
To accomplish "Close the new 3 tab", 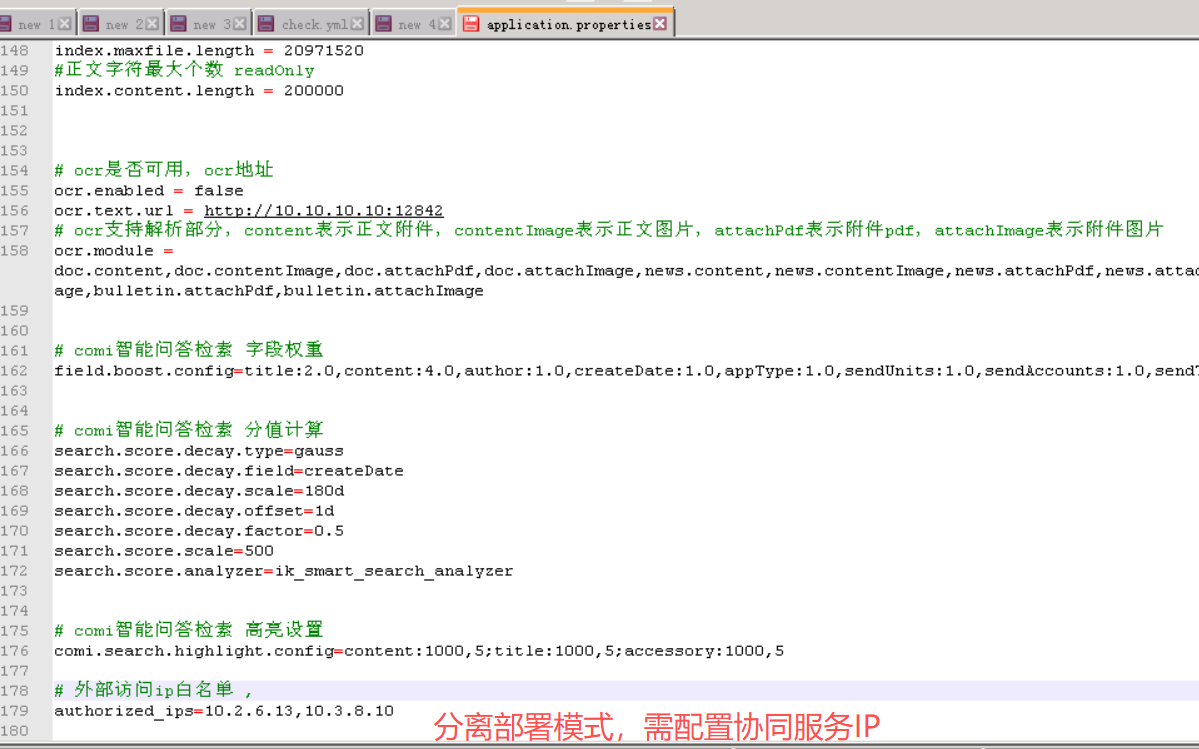I will tap(239, 24).
